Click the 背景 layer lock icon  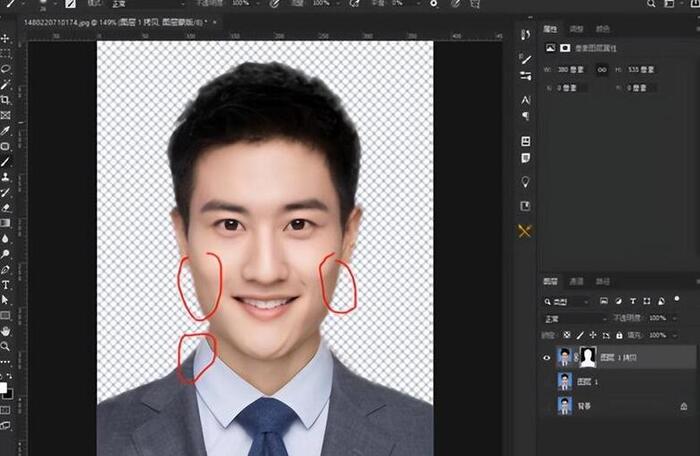pyautogui.click(x=683, y=406)
